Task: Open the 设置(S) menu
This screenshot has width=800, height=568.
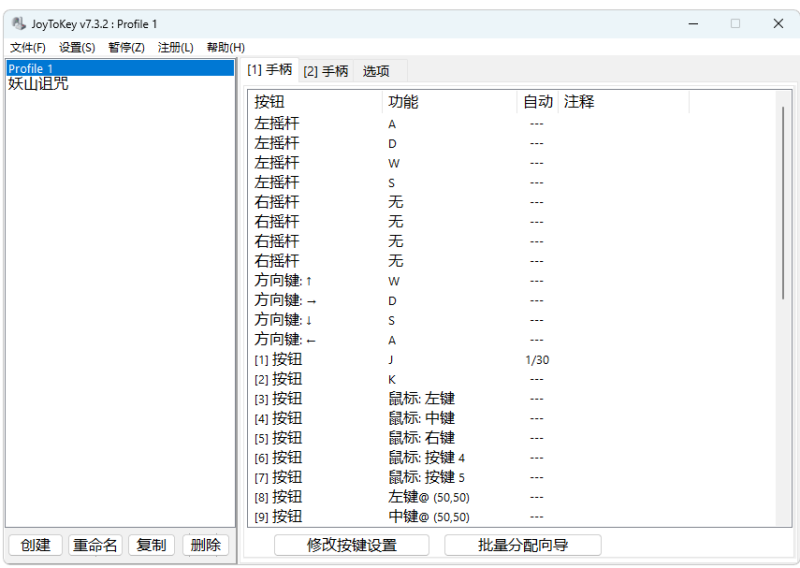Action: (x=77, y=47)
